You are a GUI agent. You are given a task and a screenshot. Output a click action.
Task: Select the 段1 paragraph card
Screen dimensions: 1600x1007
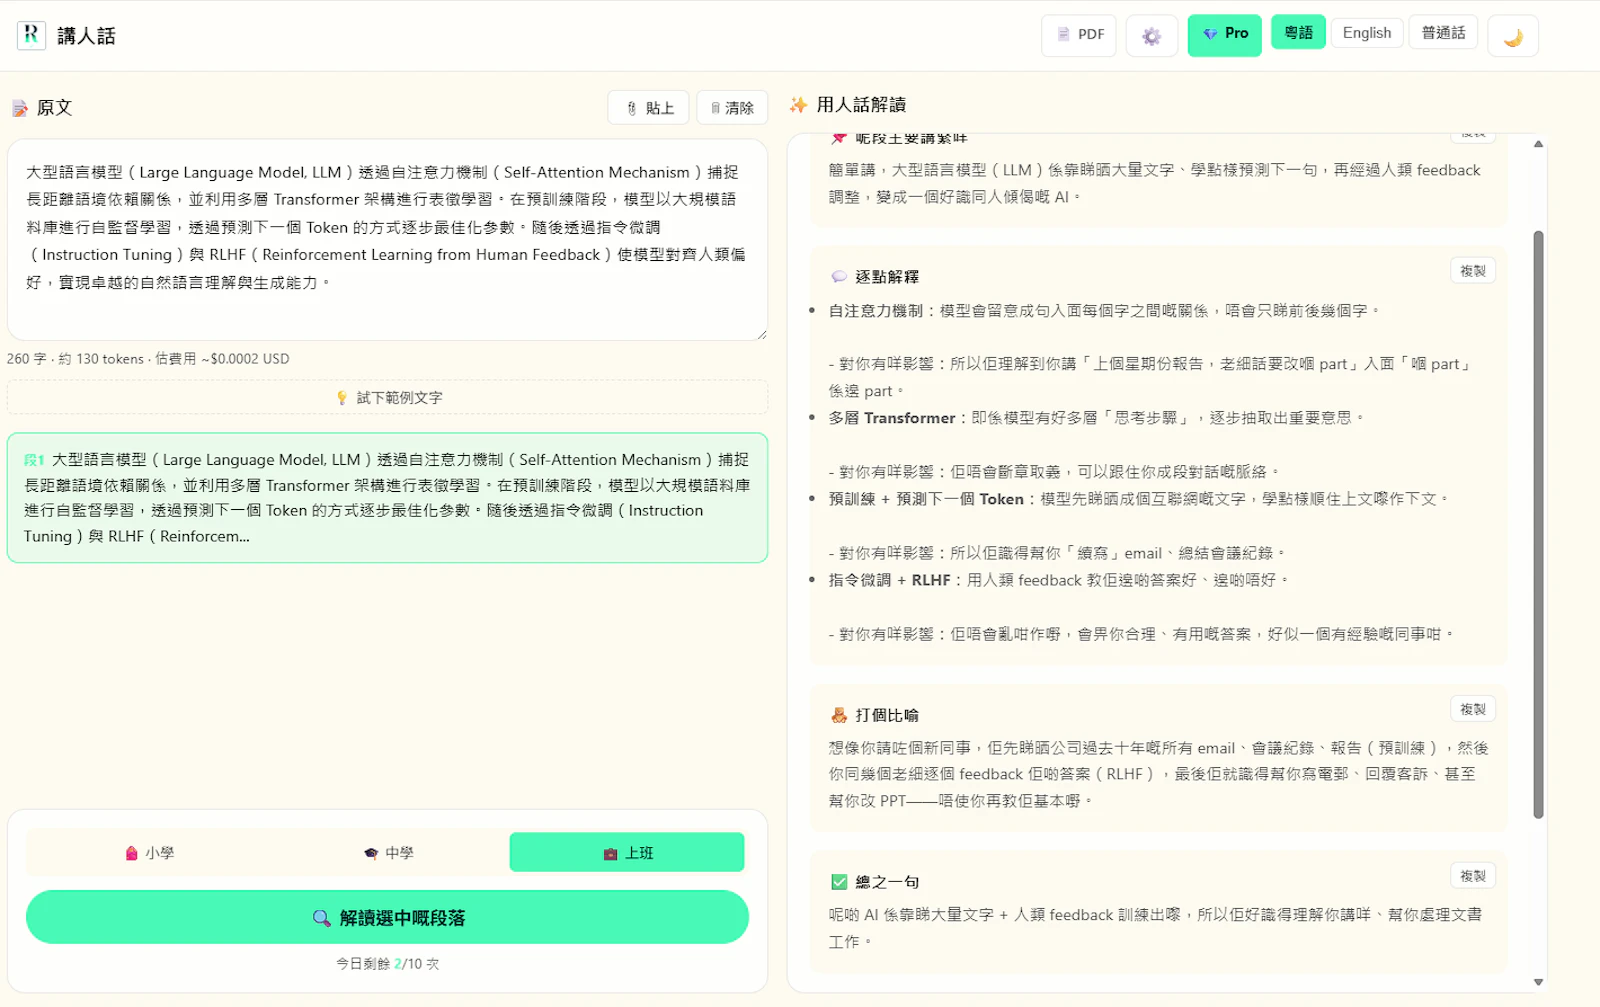(x=387, y=498)
